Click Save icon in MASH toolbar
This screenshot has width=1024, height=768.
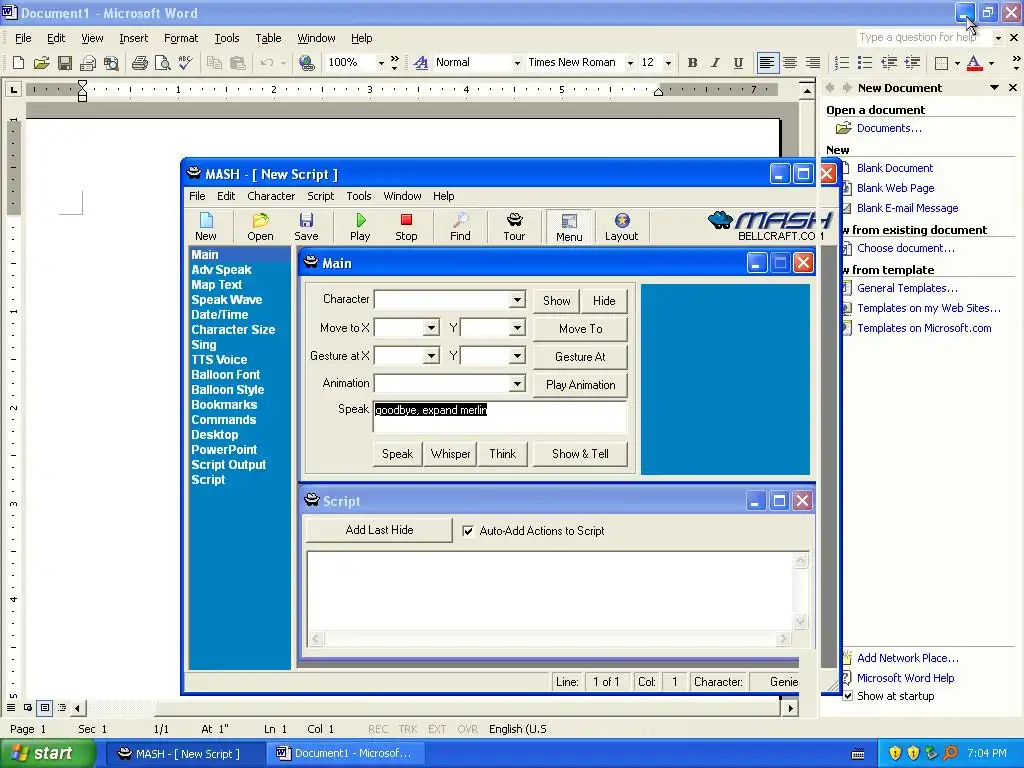[x=306, y=227]
